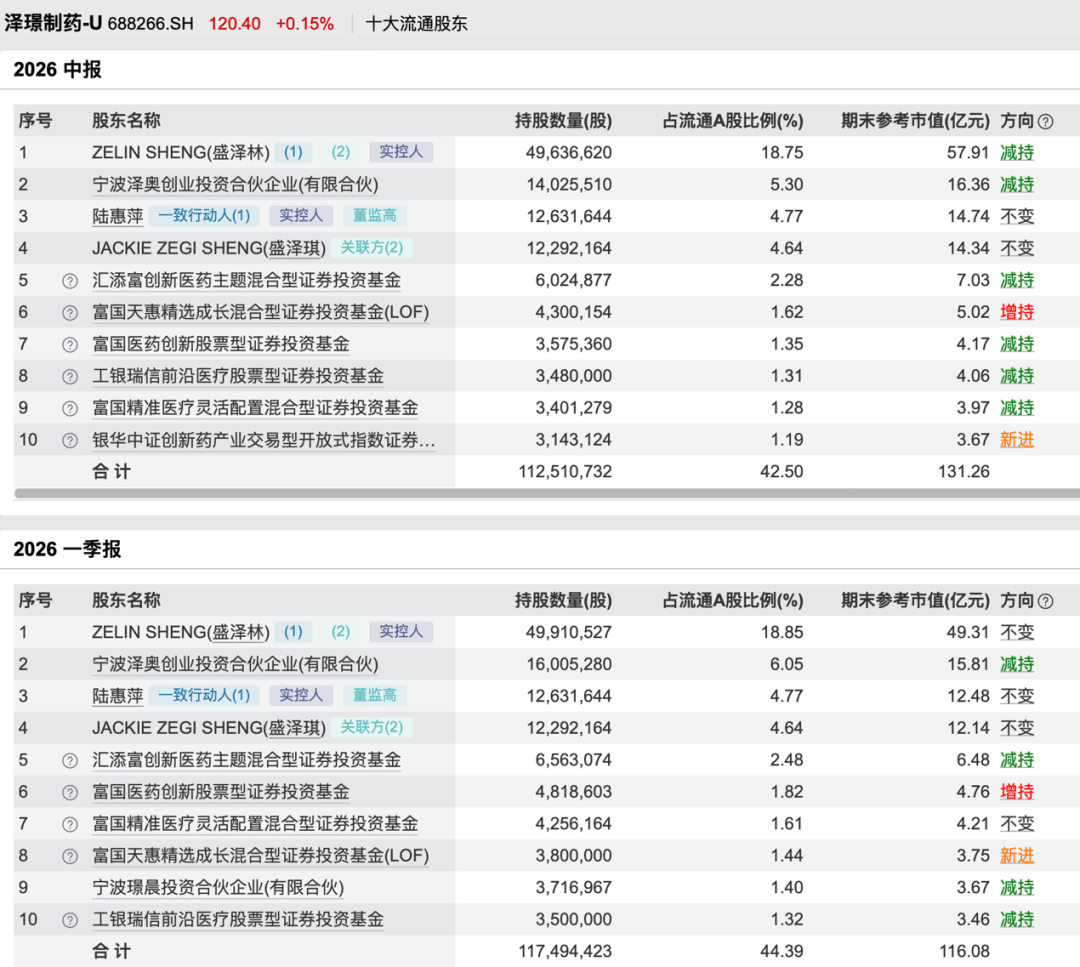Screen dimensions: 1080x967
Task: Open 富国医药创新股票型 fund link in 2026 一季报
Action: [221, 791]
